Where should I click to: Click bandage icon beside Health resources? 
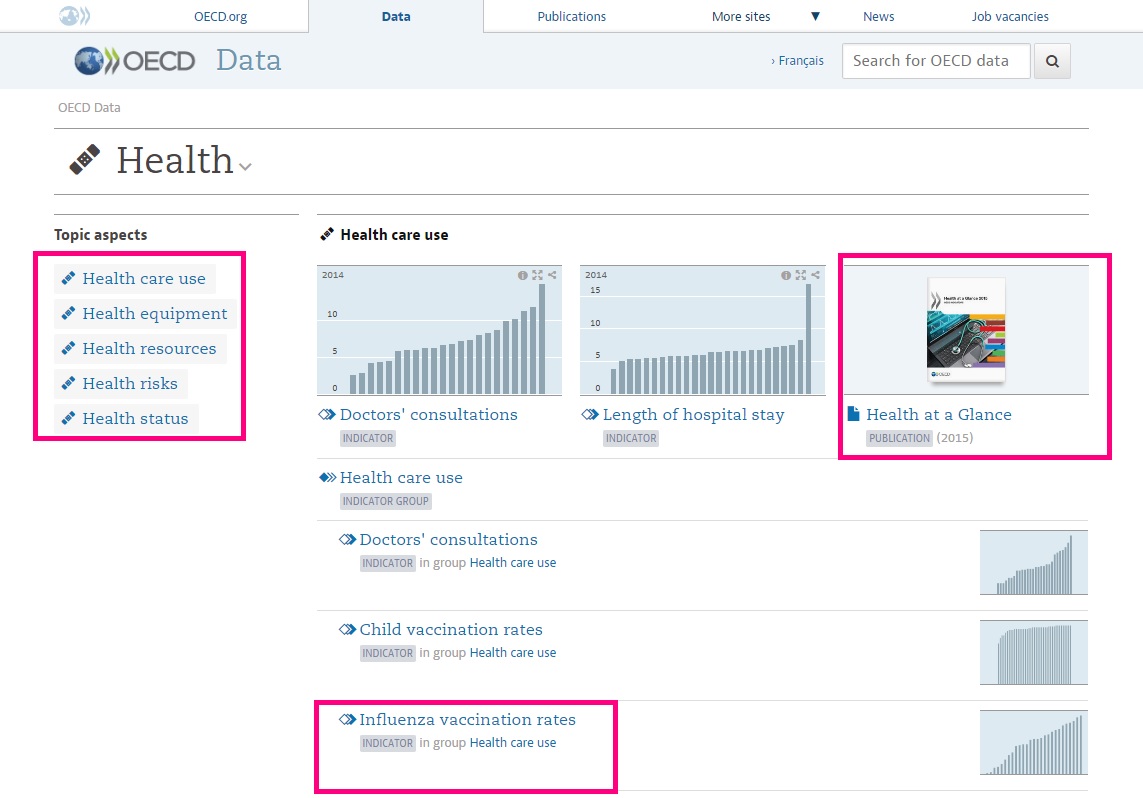pos(69,348)
